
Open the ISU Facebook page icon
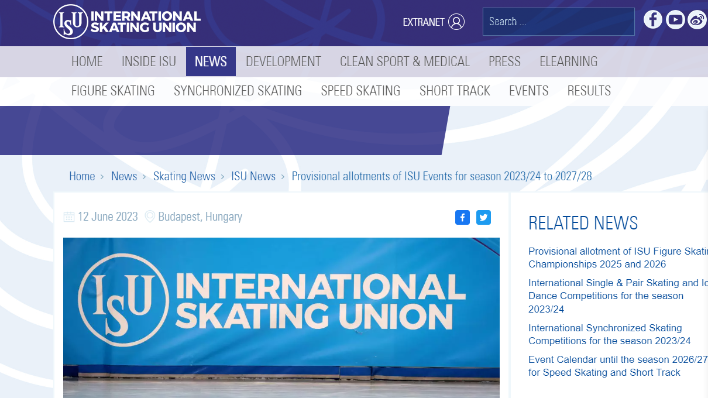652,20
